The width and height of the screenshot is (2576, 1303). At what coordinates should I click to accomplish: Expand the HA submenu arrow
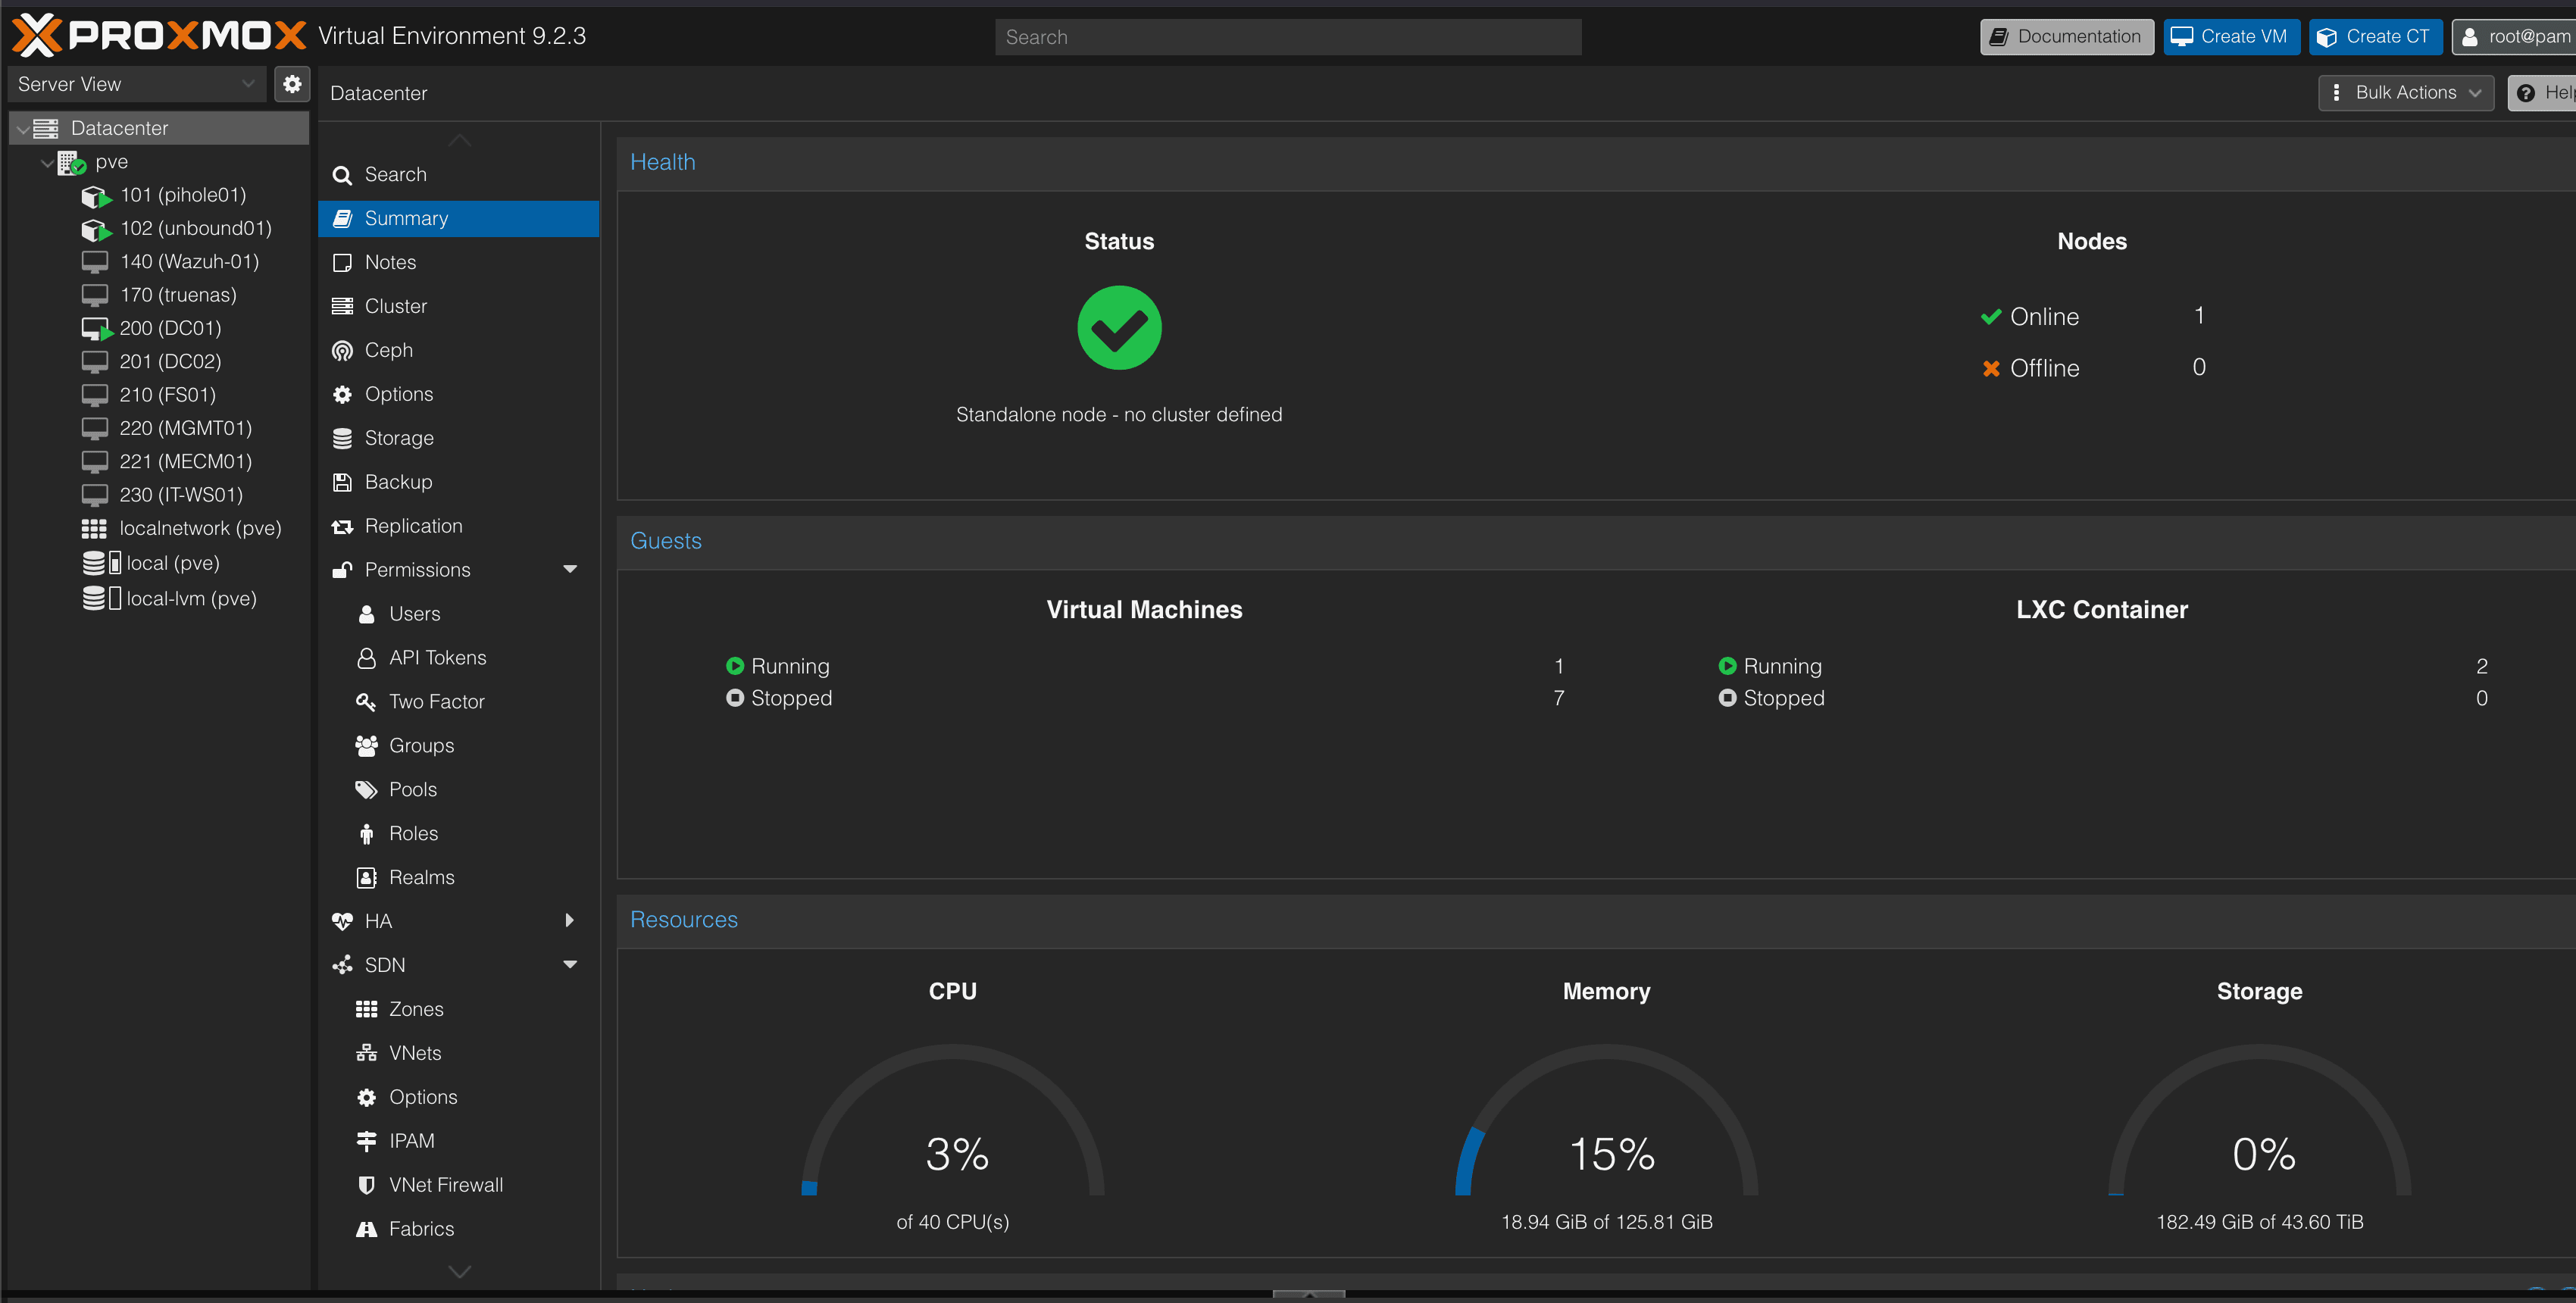tap(570, 921)
